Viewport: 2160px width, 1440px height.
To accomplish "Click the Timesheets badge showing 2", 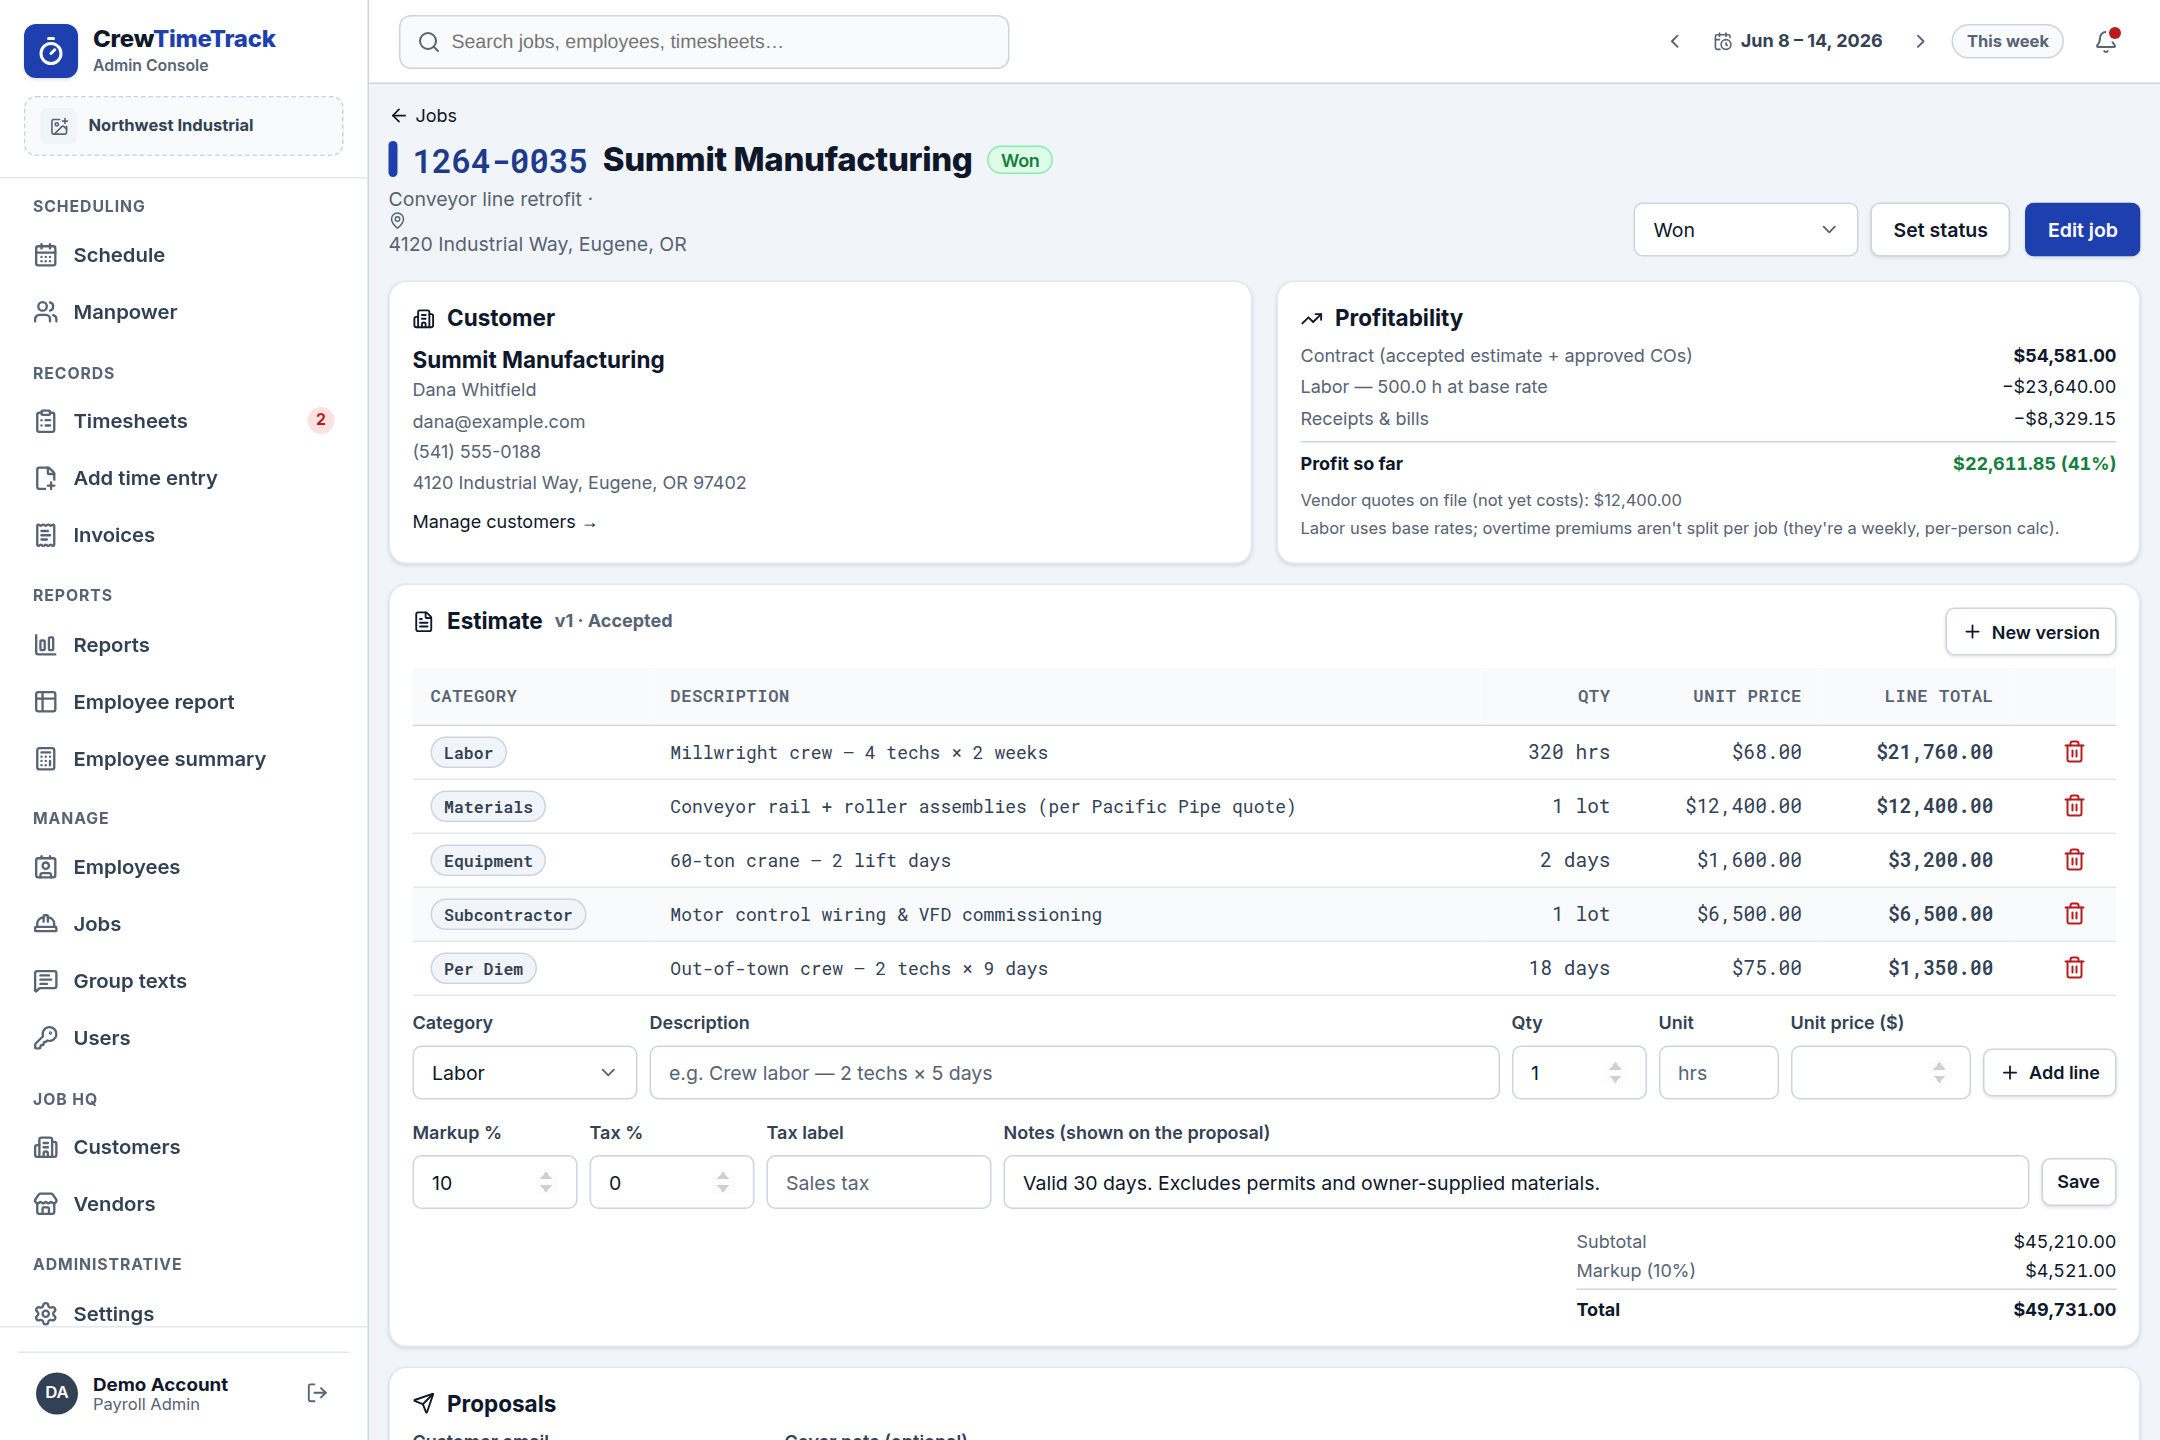I will [x=320, y=420].
